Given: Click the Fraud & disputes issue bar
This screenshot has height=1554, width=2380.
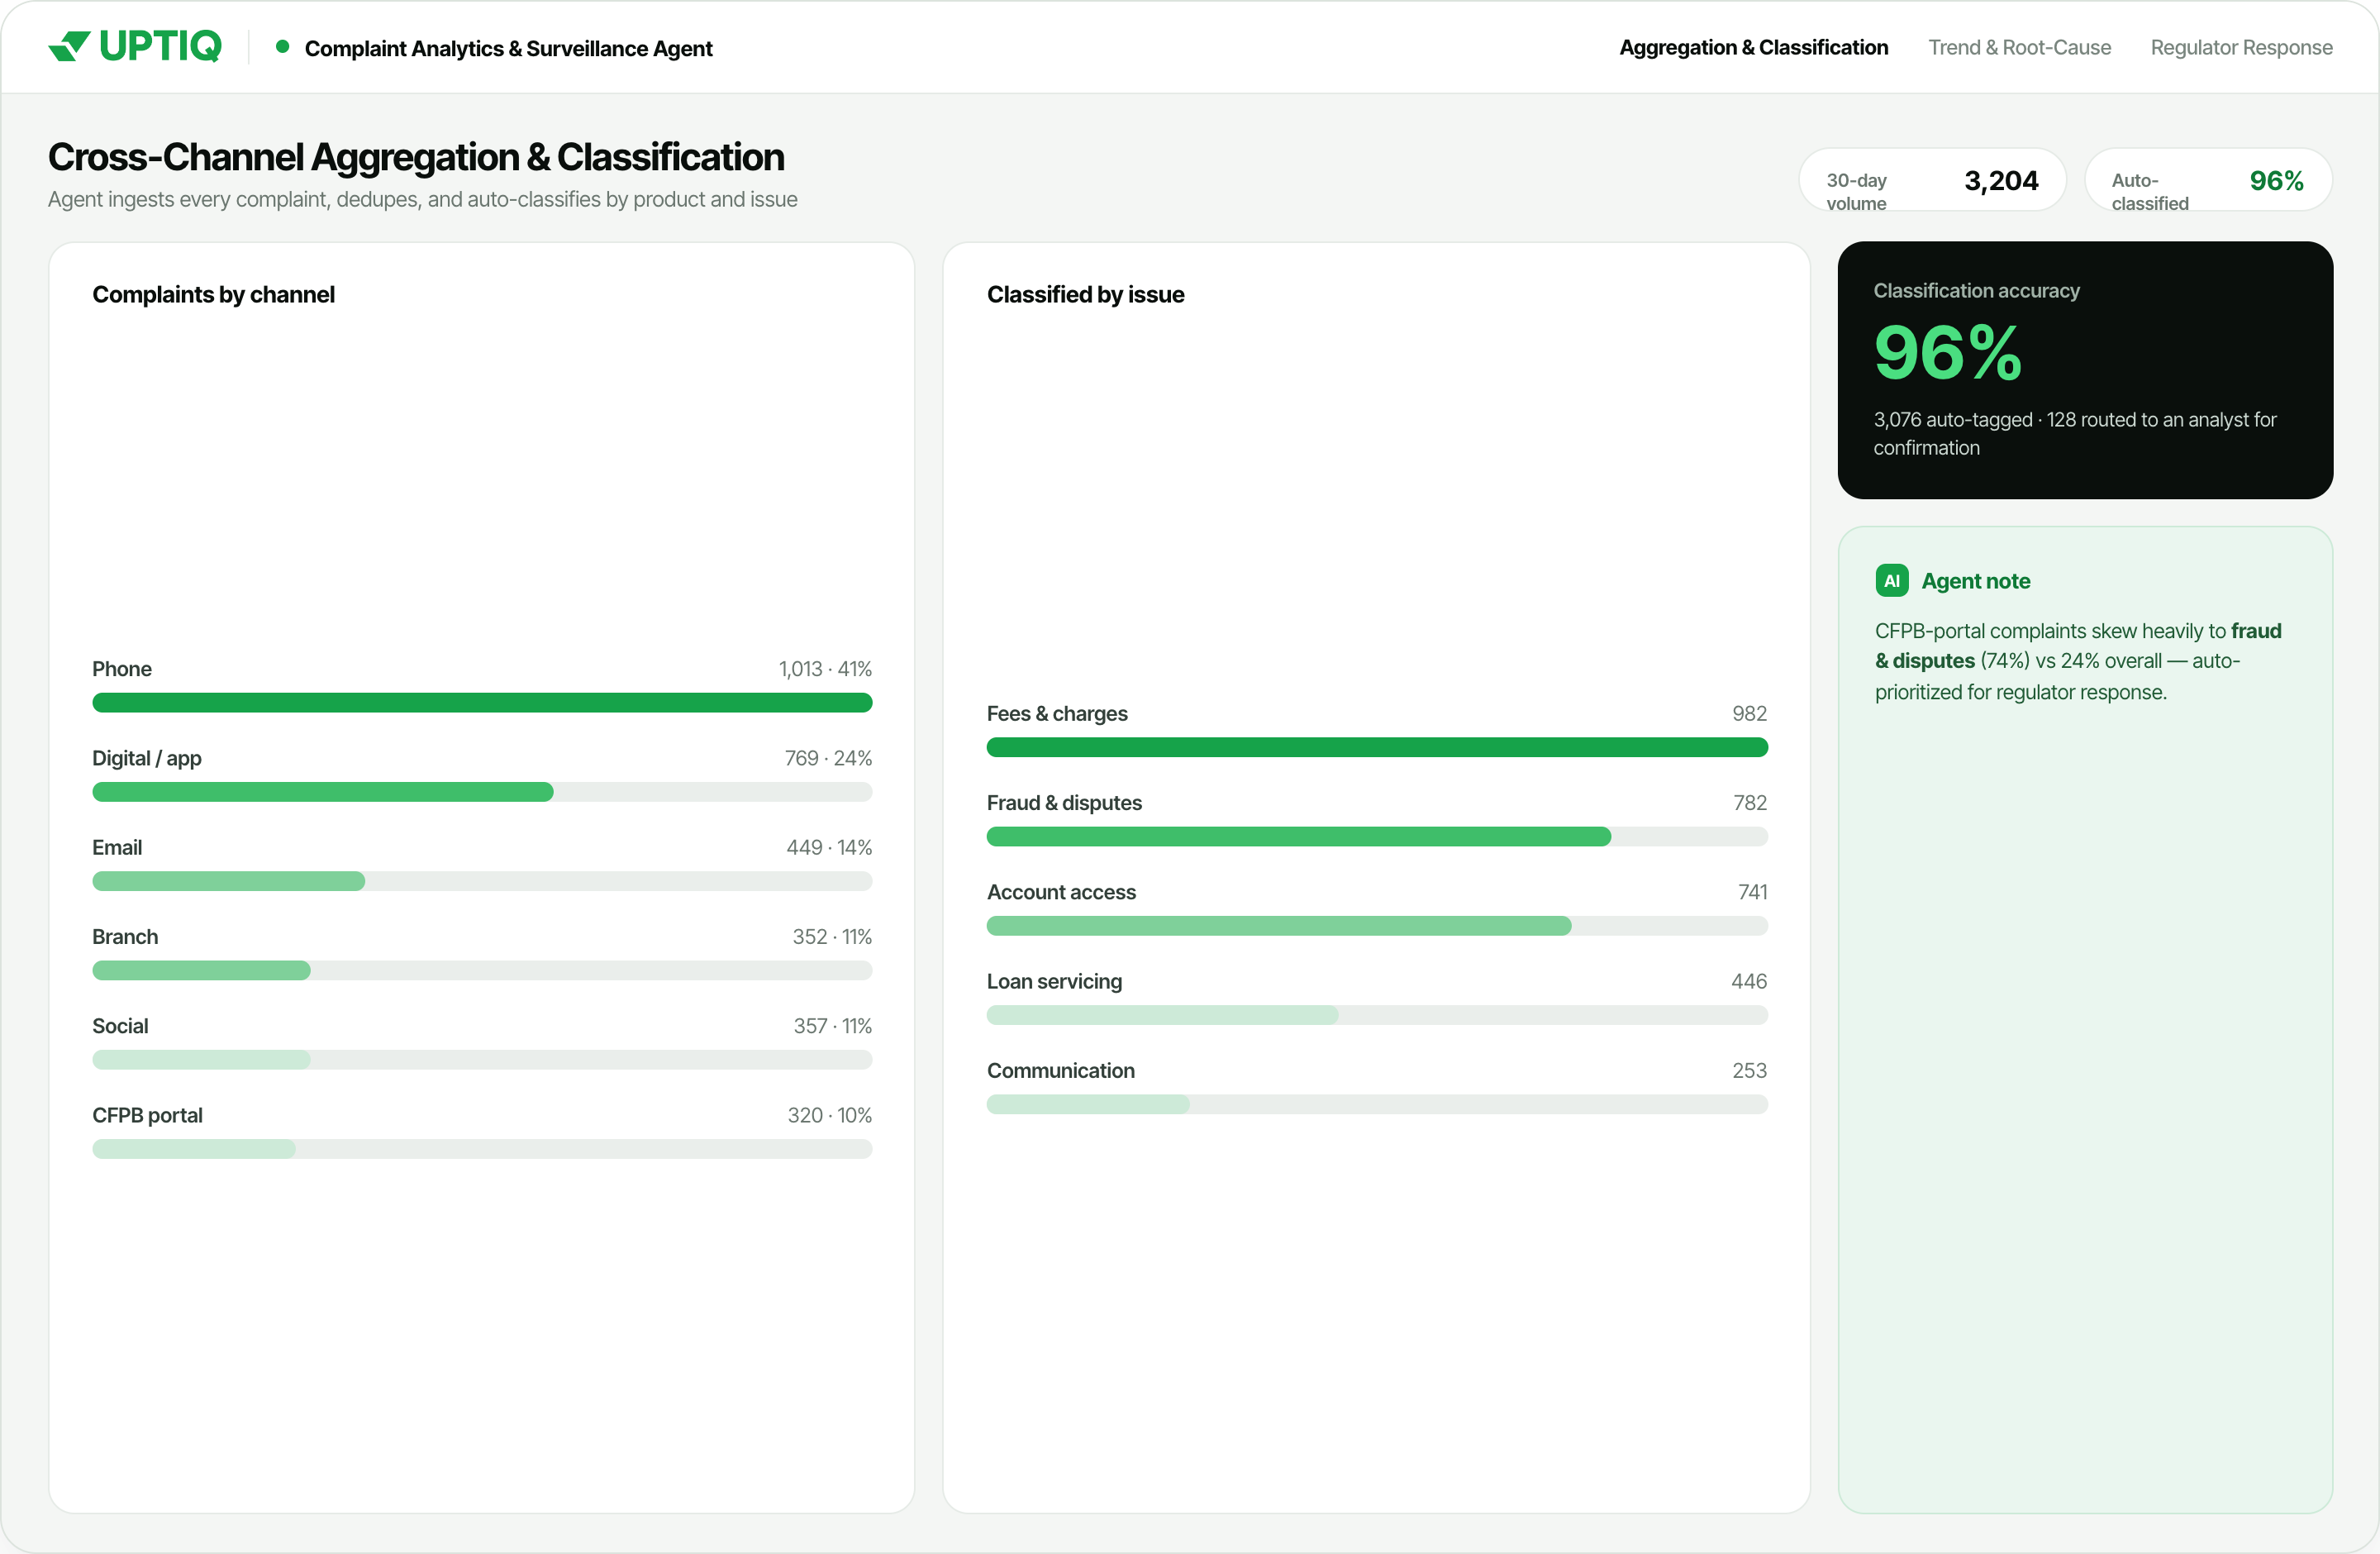Looking at the screenshot, I should pos(1377,837).
